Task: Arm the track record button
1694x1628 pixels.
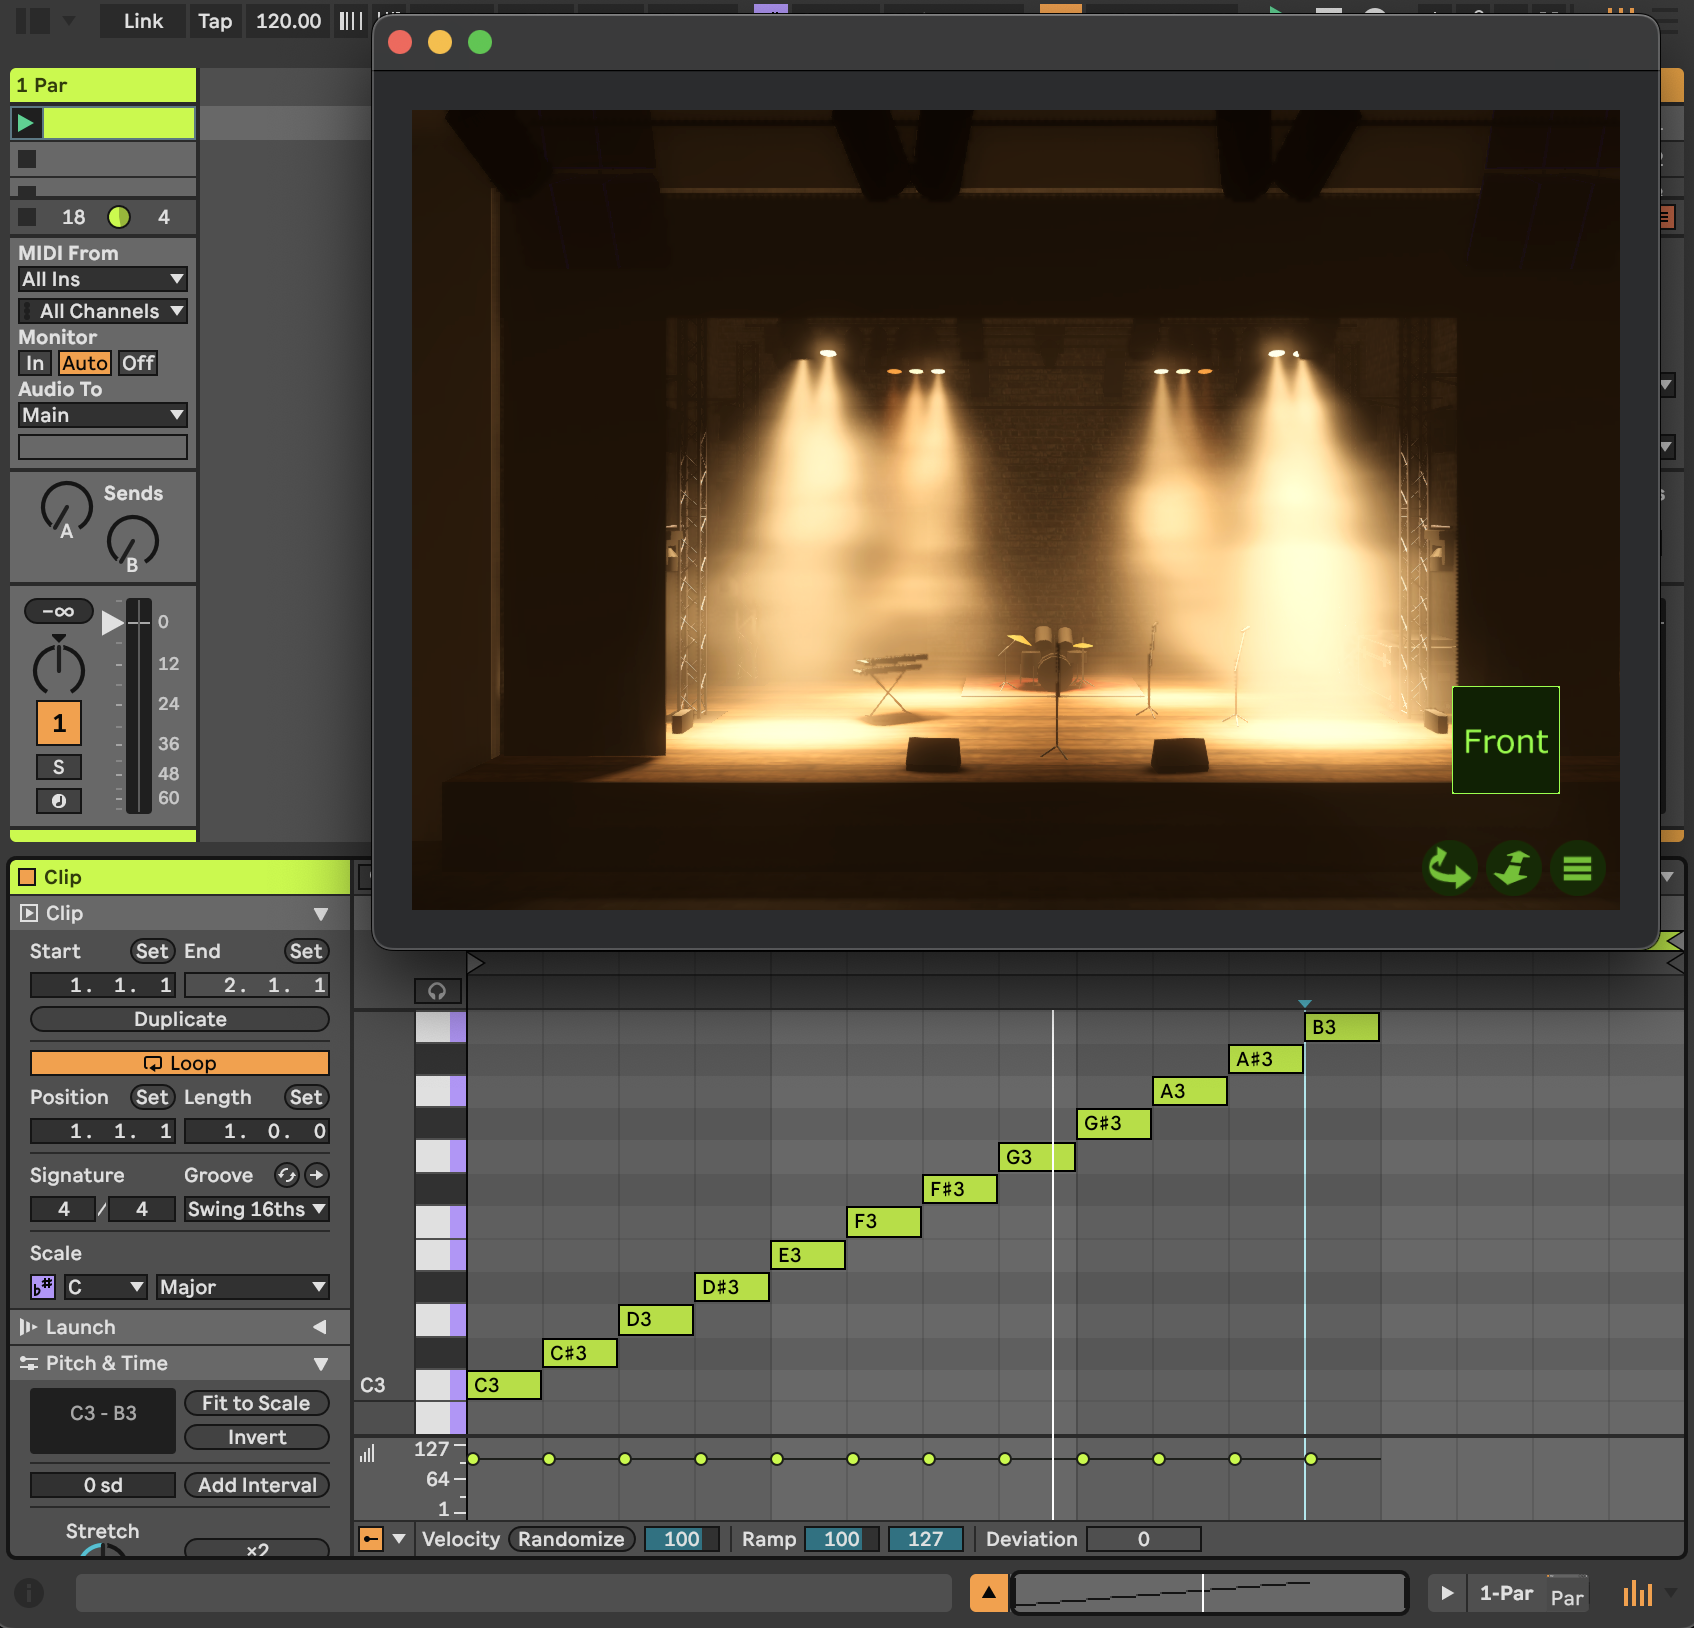Action: pyautogui.click(x=59, y=801)
